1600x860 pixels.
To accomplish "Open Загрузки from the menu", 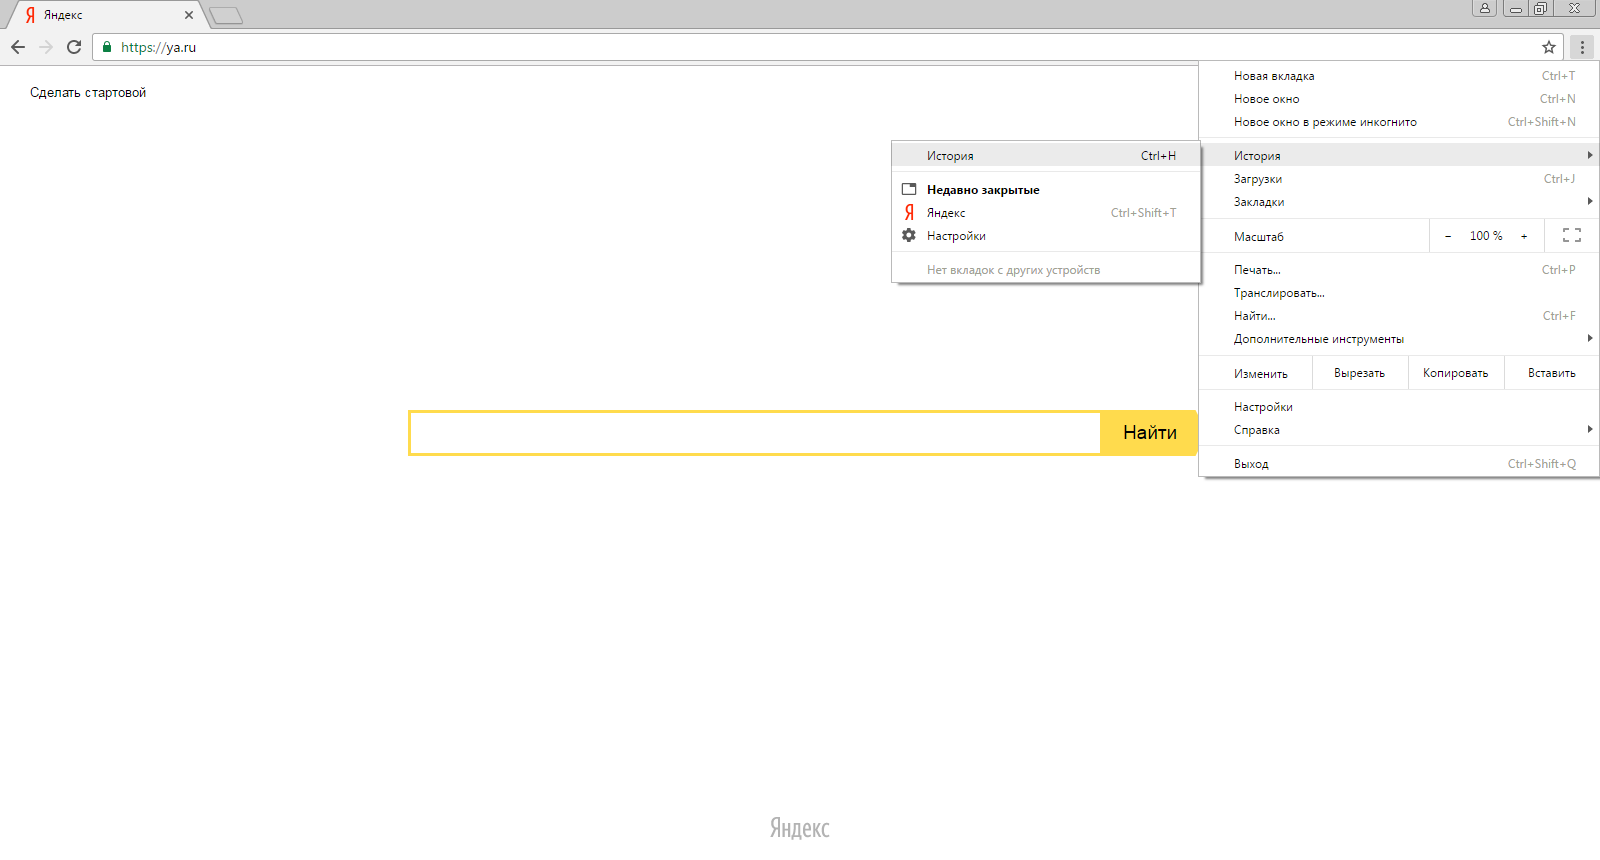I will coord(1399,179).
